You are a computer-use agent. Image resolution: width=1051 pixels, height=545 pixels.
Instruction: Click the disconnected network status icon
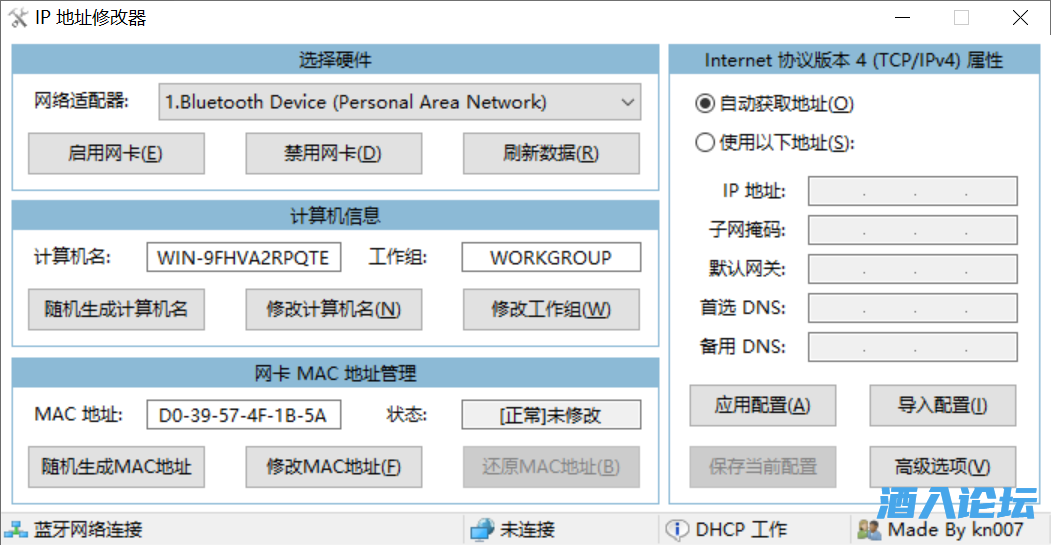482,530
